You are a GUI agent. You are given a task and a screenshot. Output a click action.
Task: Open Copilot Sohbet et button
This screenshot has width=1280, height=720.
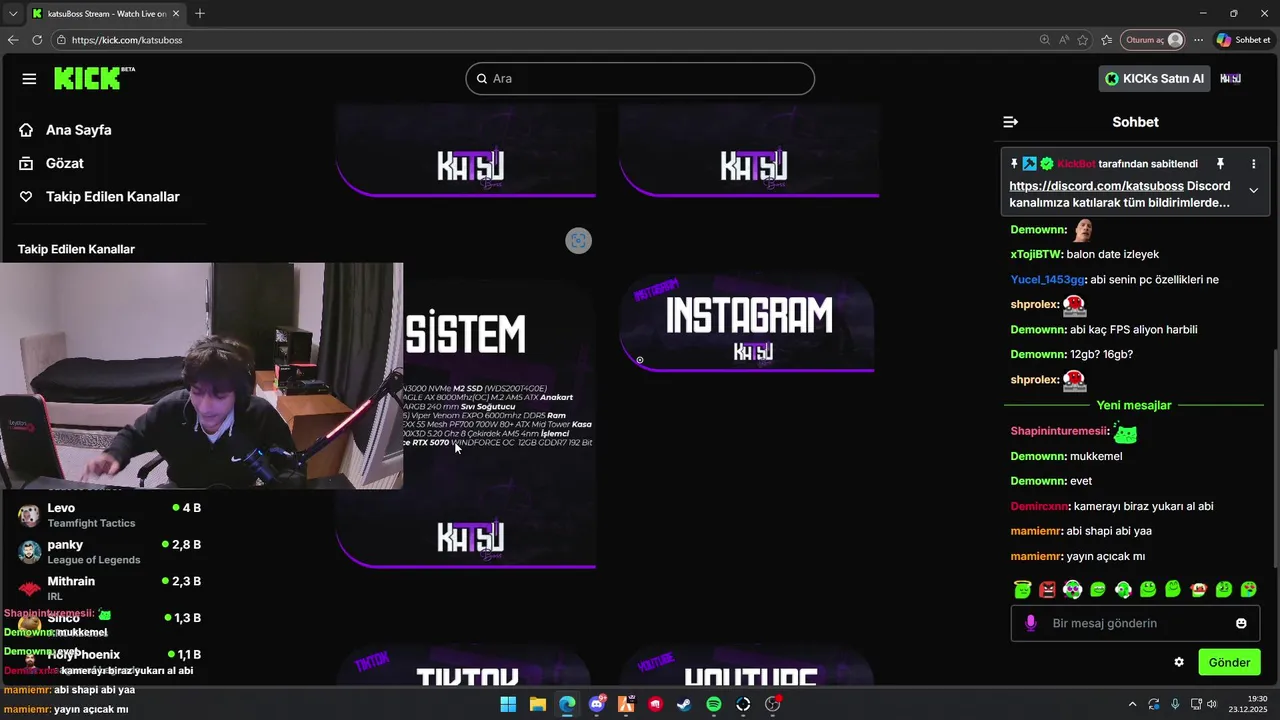pyautogui.click(x=1243, y=40)
